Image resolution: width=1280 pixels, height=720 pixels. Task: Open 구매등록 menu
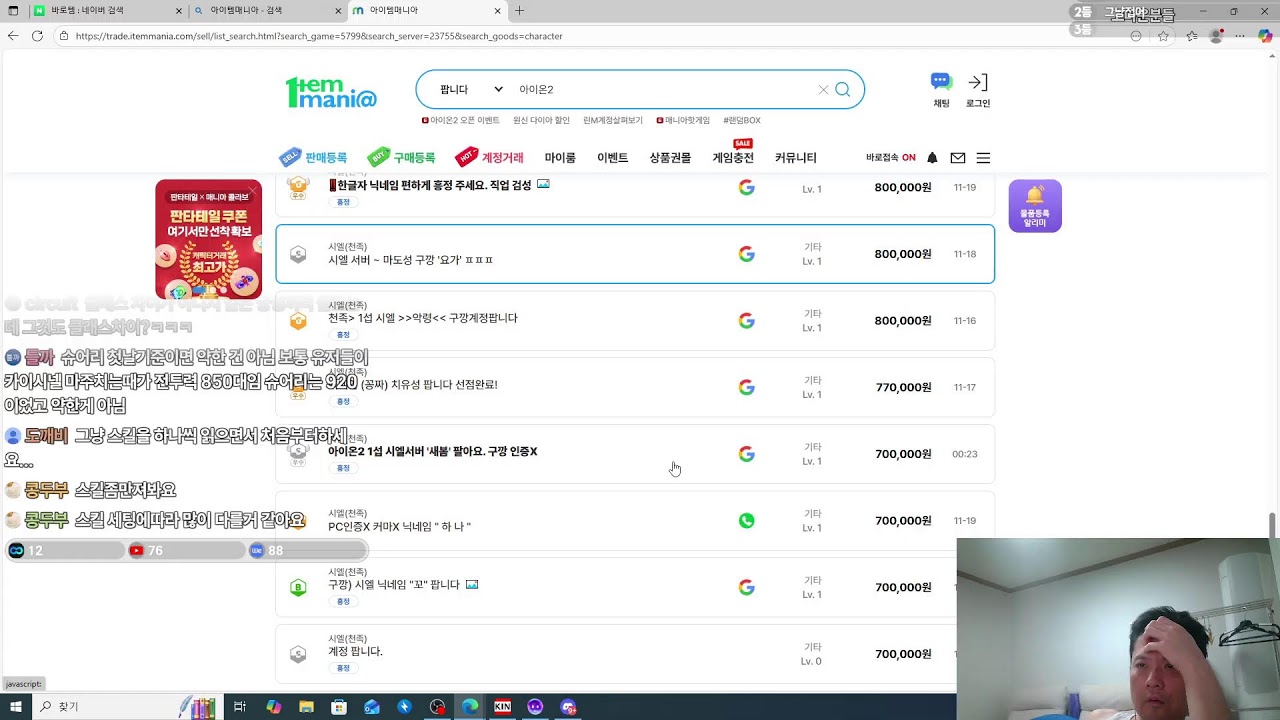tap(401, 158)
